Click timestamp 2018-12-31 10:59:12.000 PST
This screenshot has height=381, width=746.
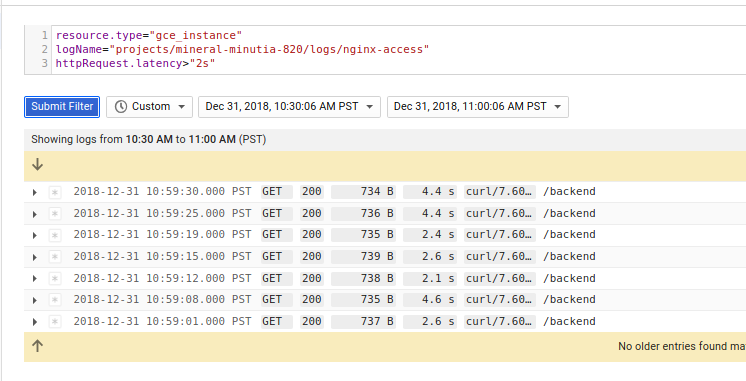[162, 278]
